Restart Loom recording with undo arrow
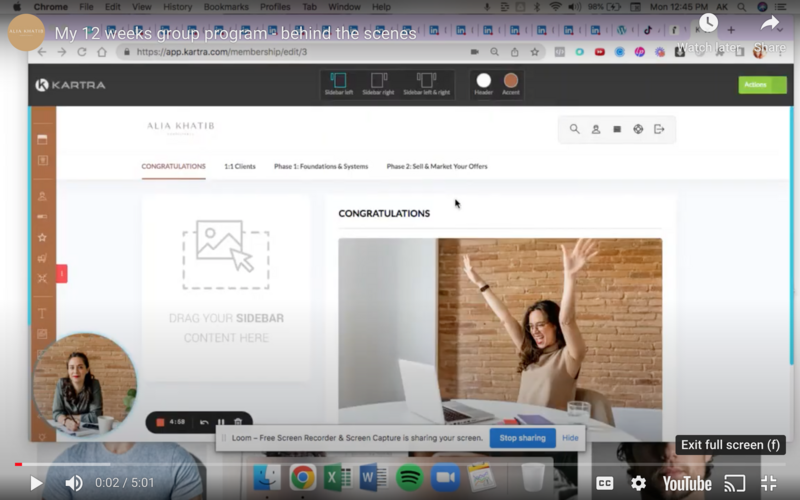800x500 pixels. pos(204,422)
